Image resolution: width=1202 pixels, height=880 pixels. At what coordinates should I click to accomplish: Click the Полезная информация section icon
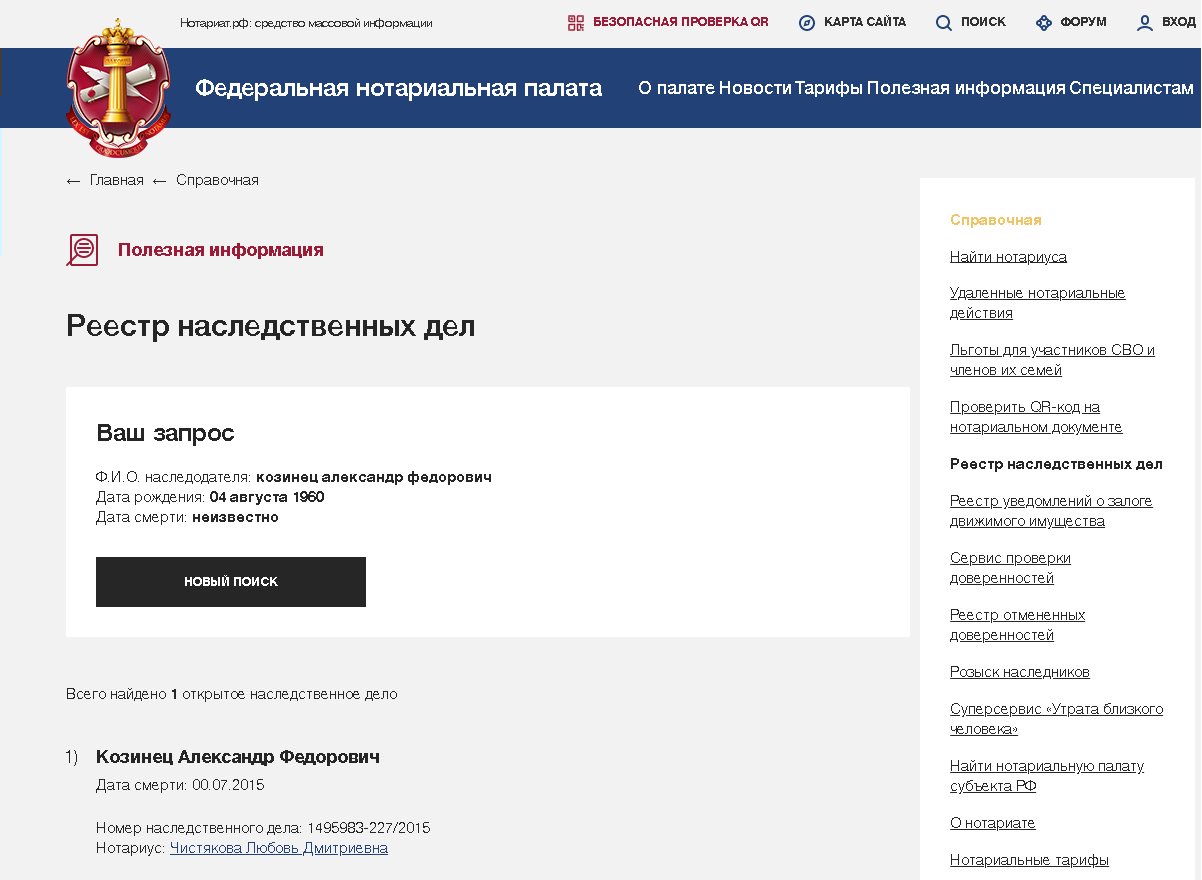tap(82, 250)
